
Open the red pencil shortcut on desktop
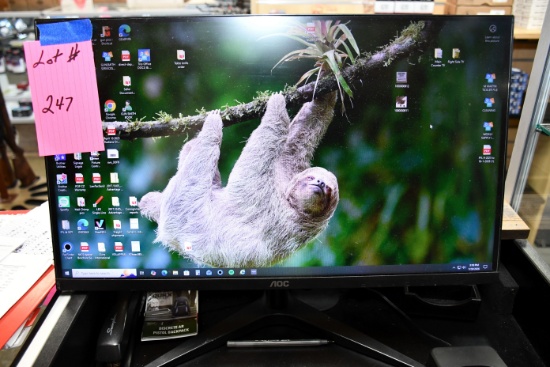(98, 201)
